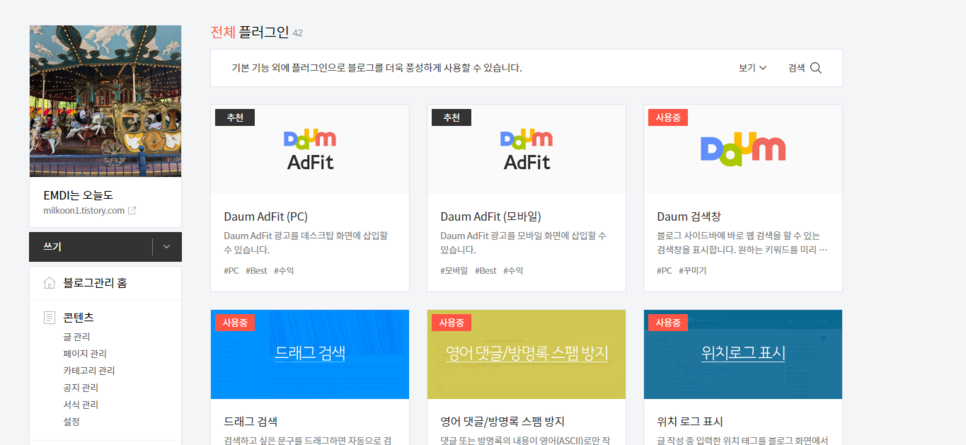Click #Best tag on Daum AdFit (모바일)
Image resolution: width=966 pixels, height=445 pixels.
(485, 271)
